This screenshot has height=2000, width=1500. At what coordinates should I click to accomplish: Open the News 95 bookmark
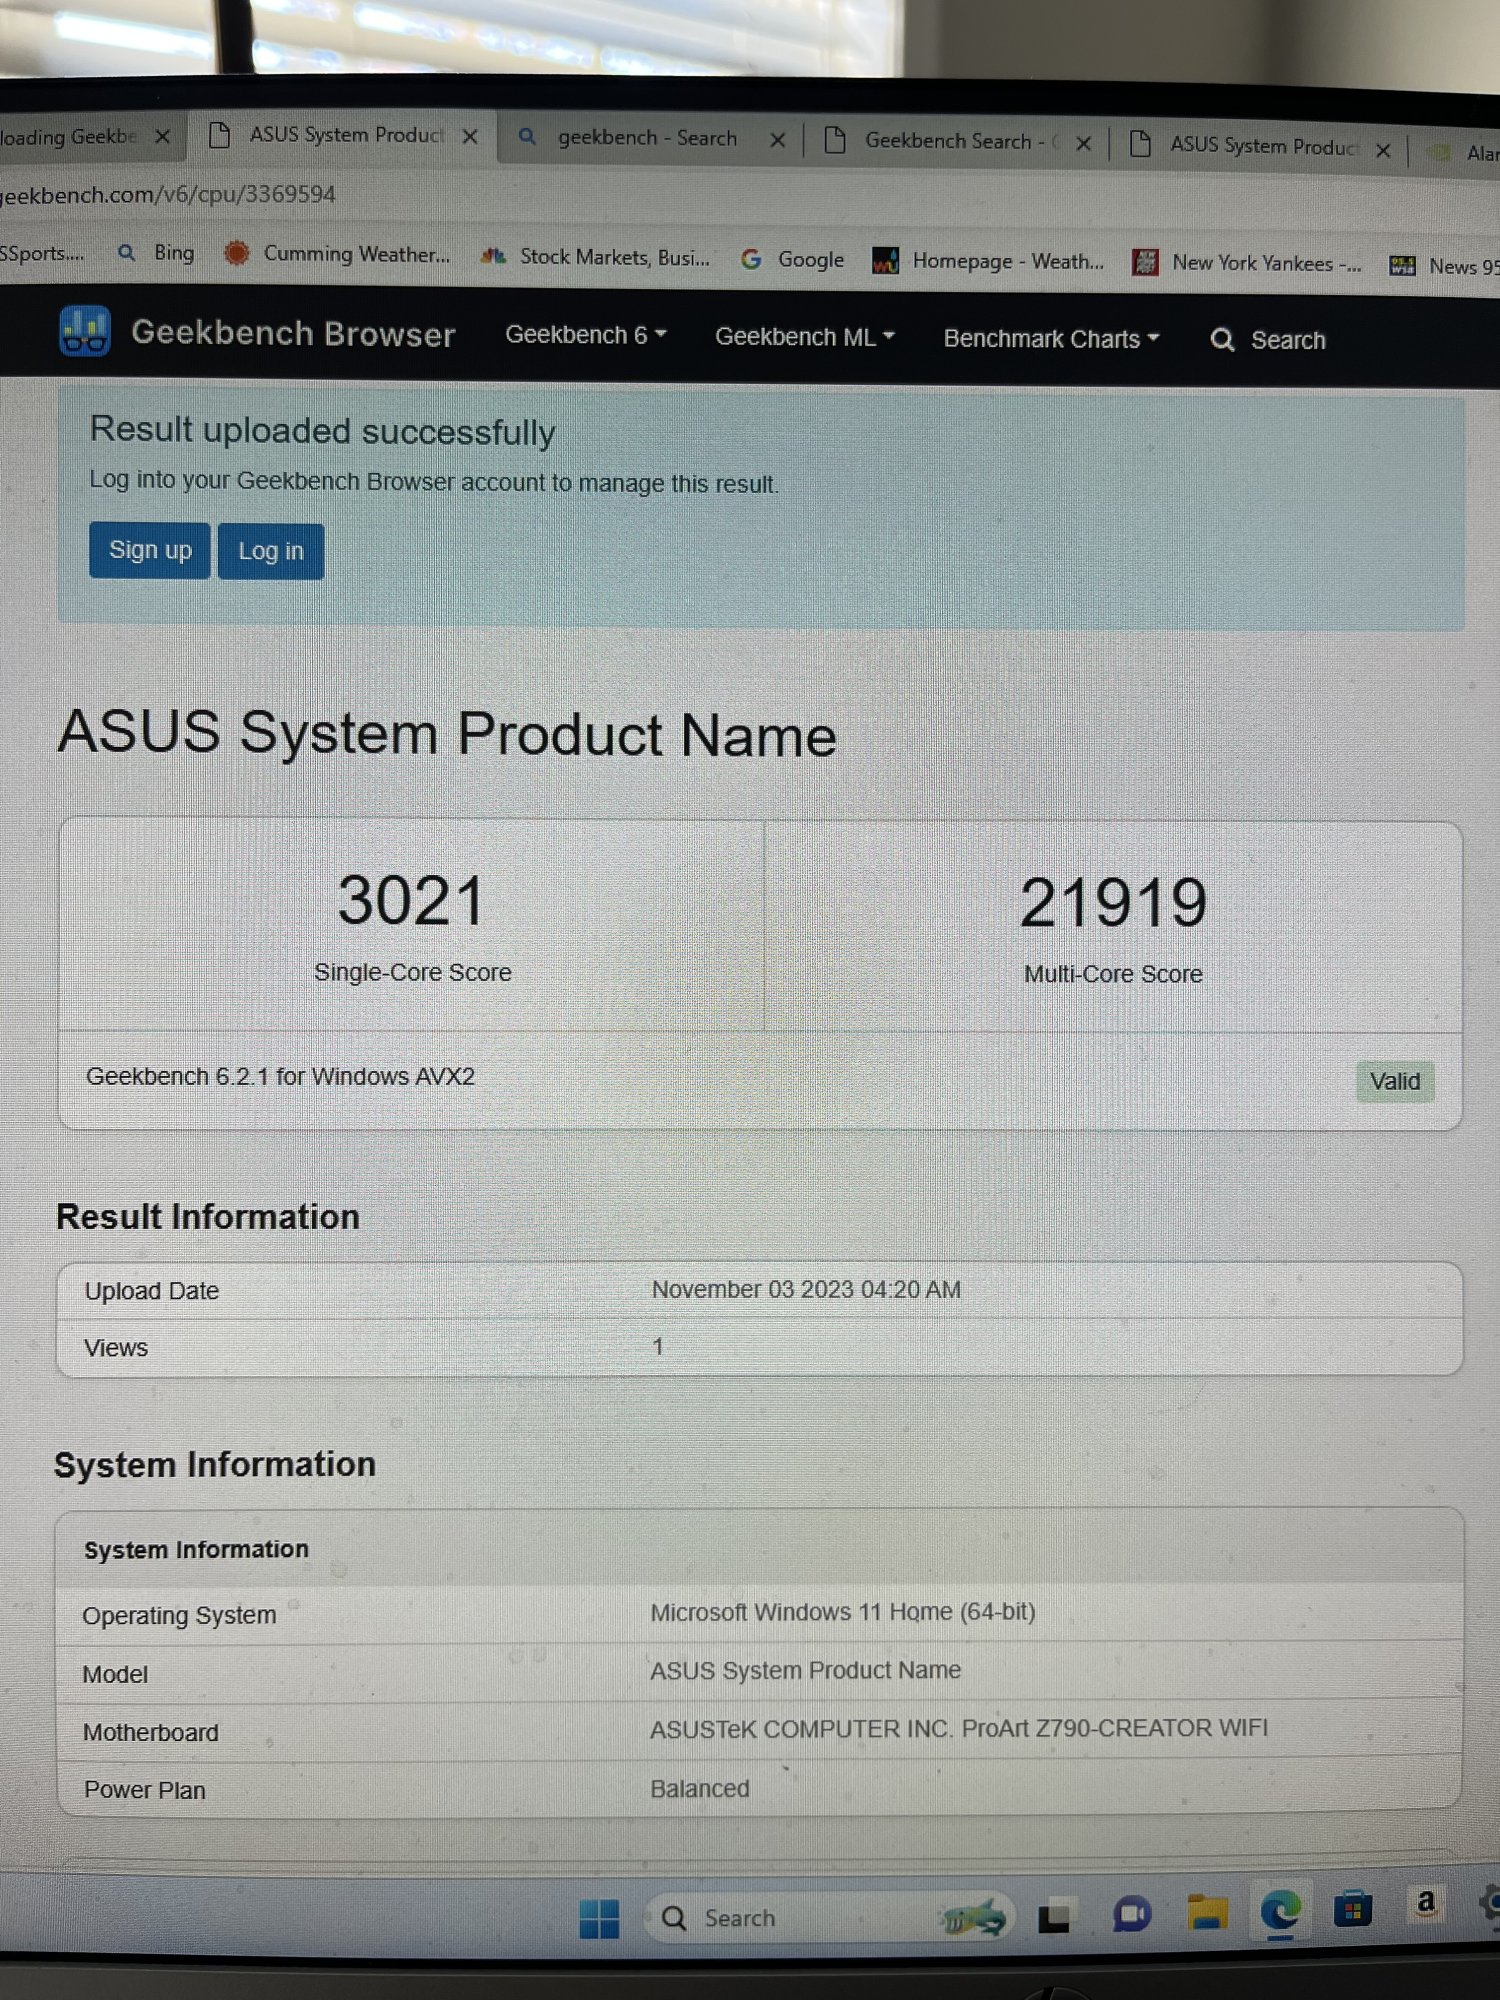(x=1444, y=266)
